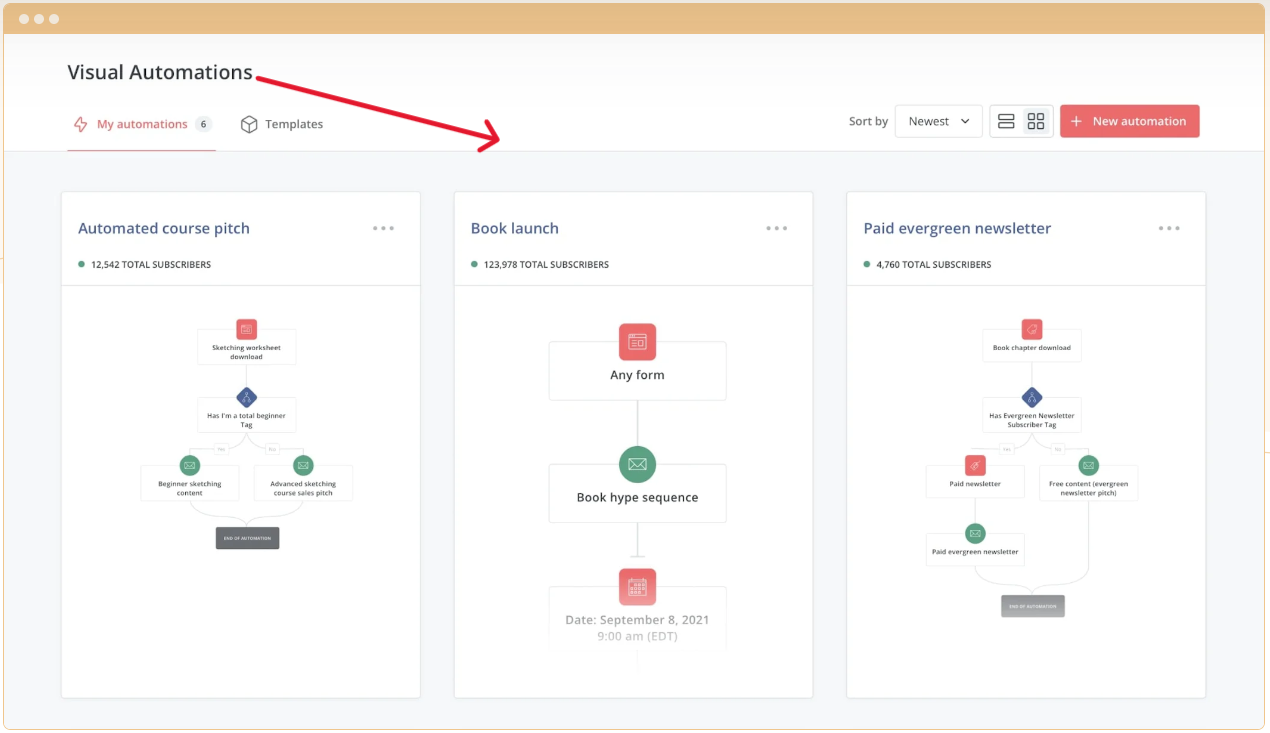
Task: Click End of Automation block in newsletter card
Action: click(x=1033, y=606)
